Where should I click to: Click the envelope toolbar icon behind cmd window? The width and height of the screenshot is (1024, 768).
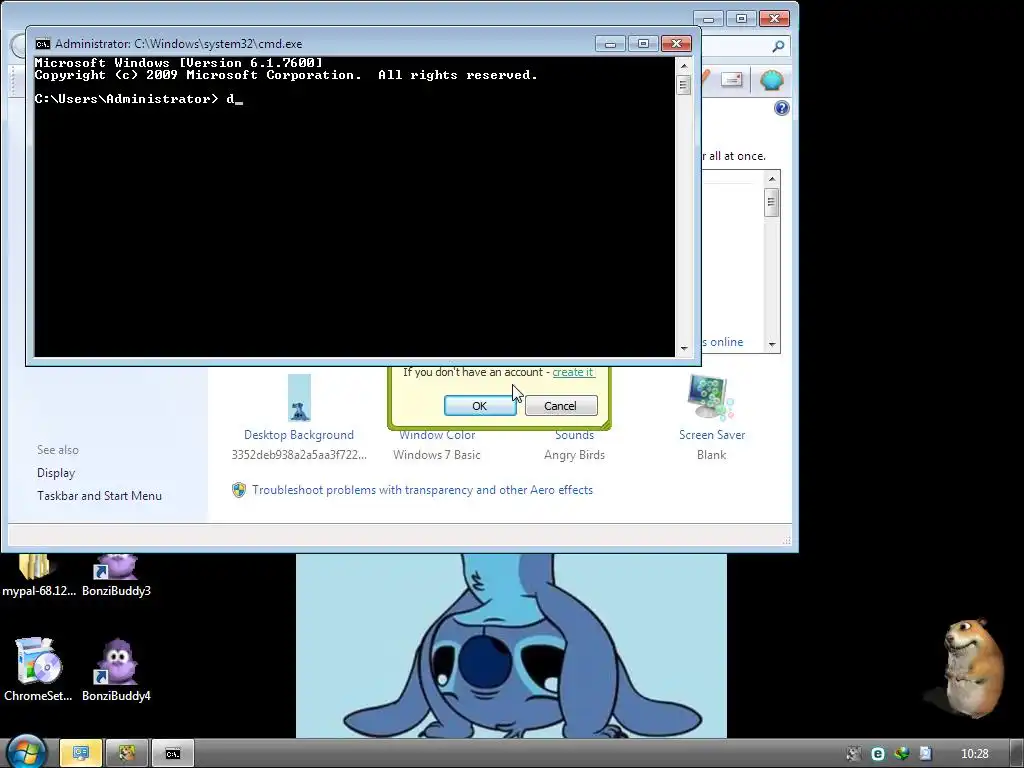point(731,80)
